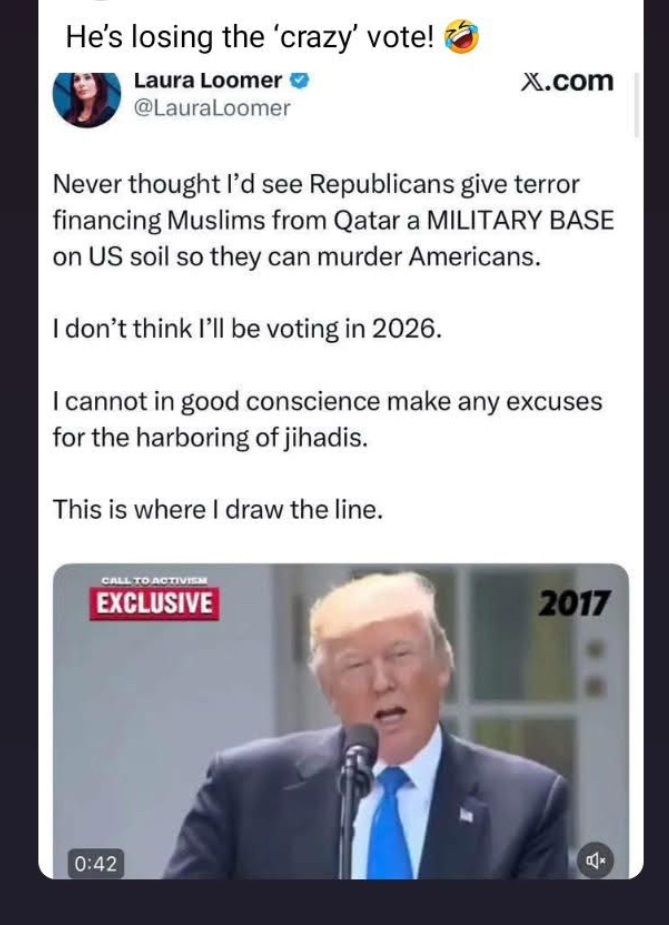This screenshot has width=669, height=925.
Task: Unmute the video using speaker icon
Action: pos(595,861)
